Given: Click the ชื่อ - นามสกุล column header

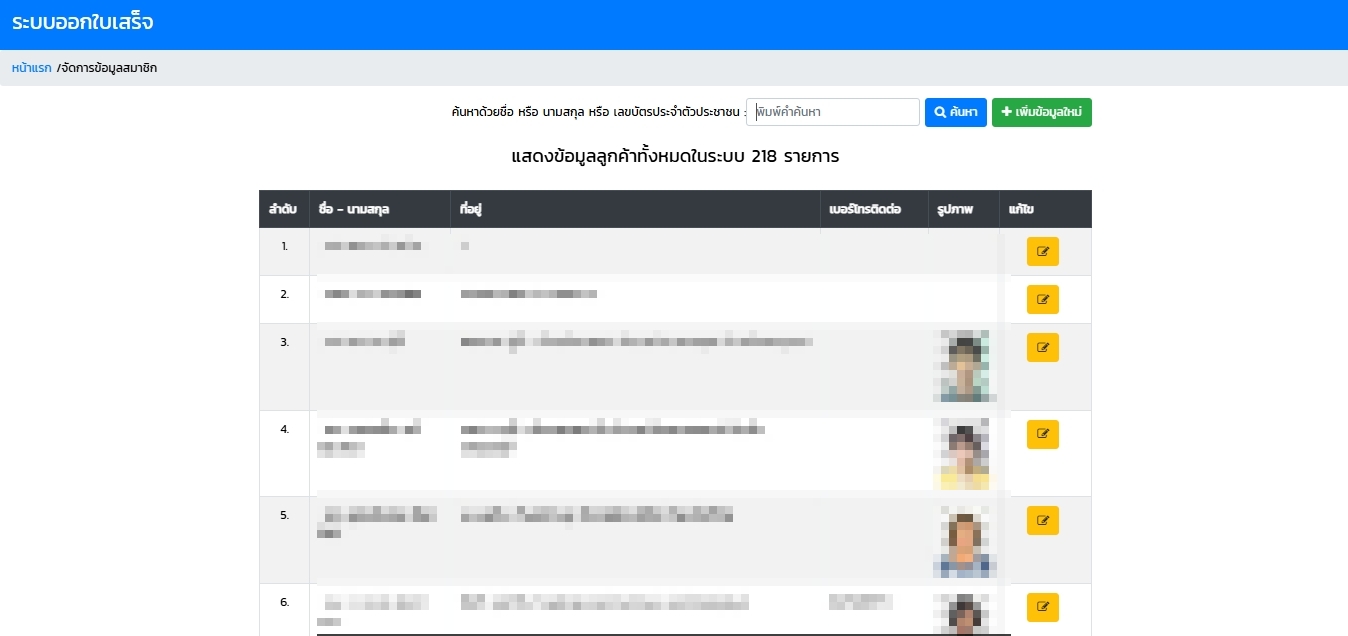Looking at the screenshot, I should pos(353,210).
